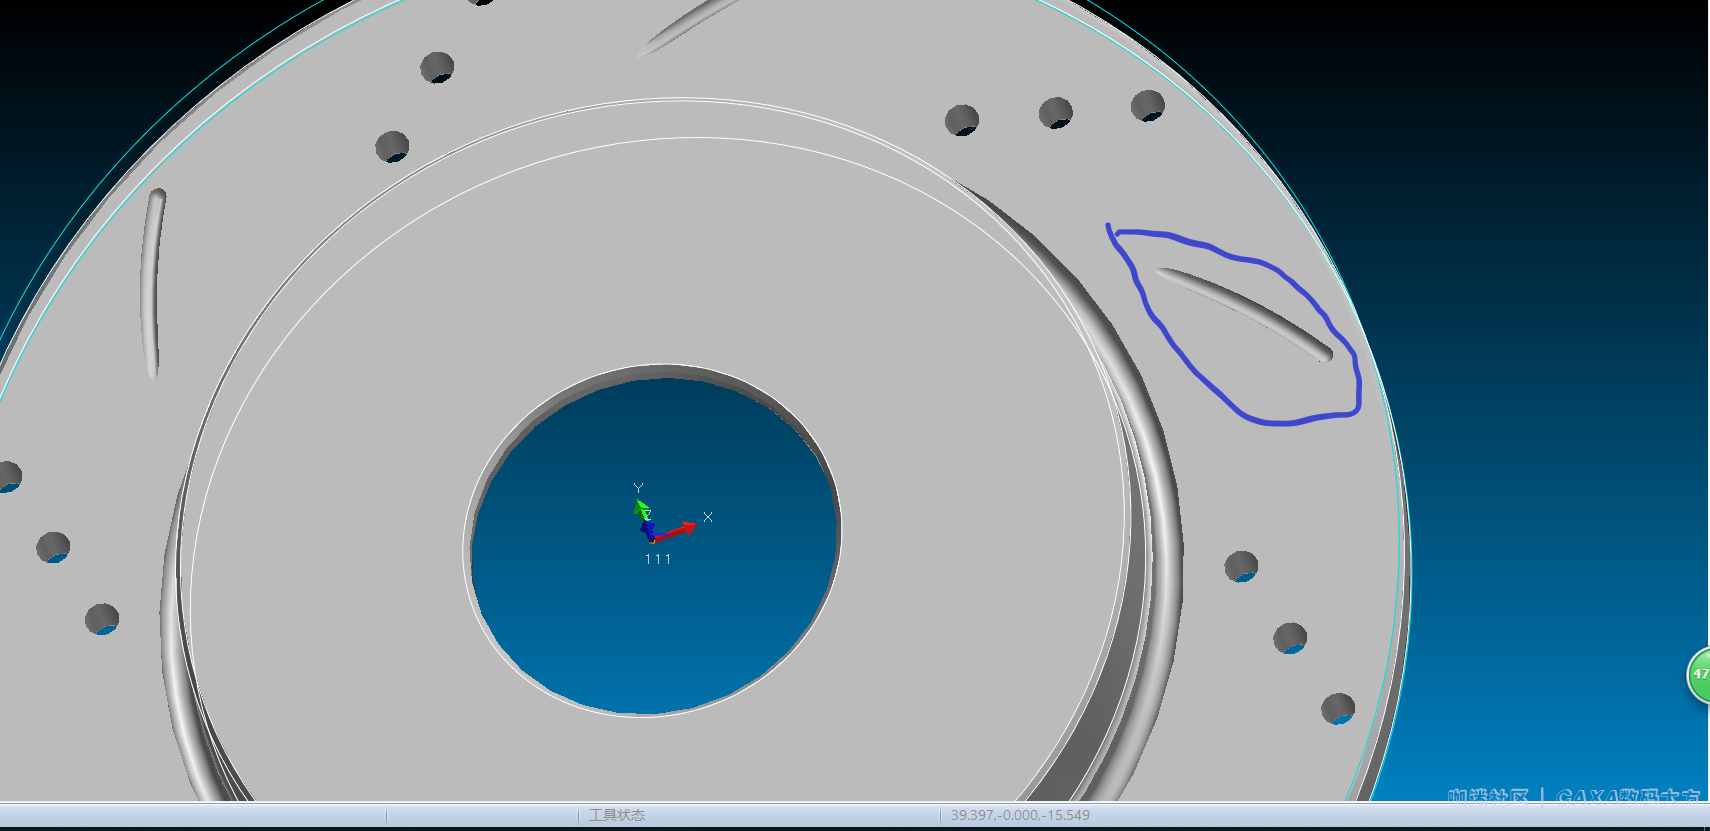
Task: Select rightmost hole of top-right three-hole group
Action: click(x=1147, y=105)
